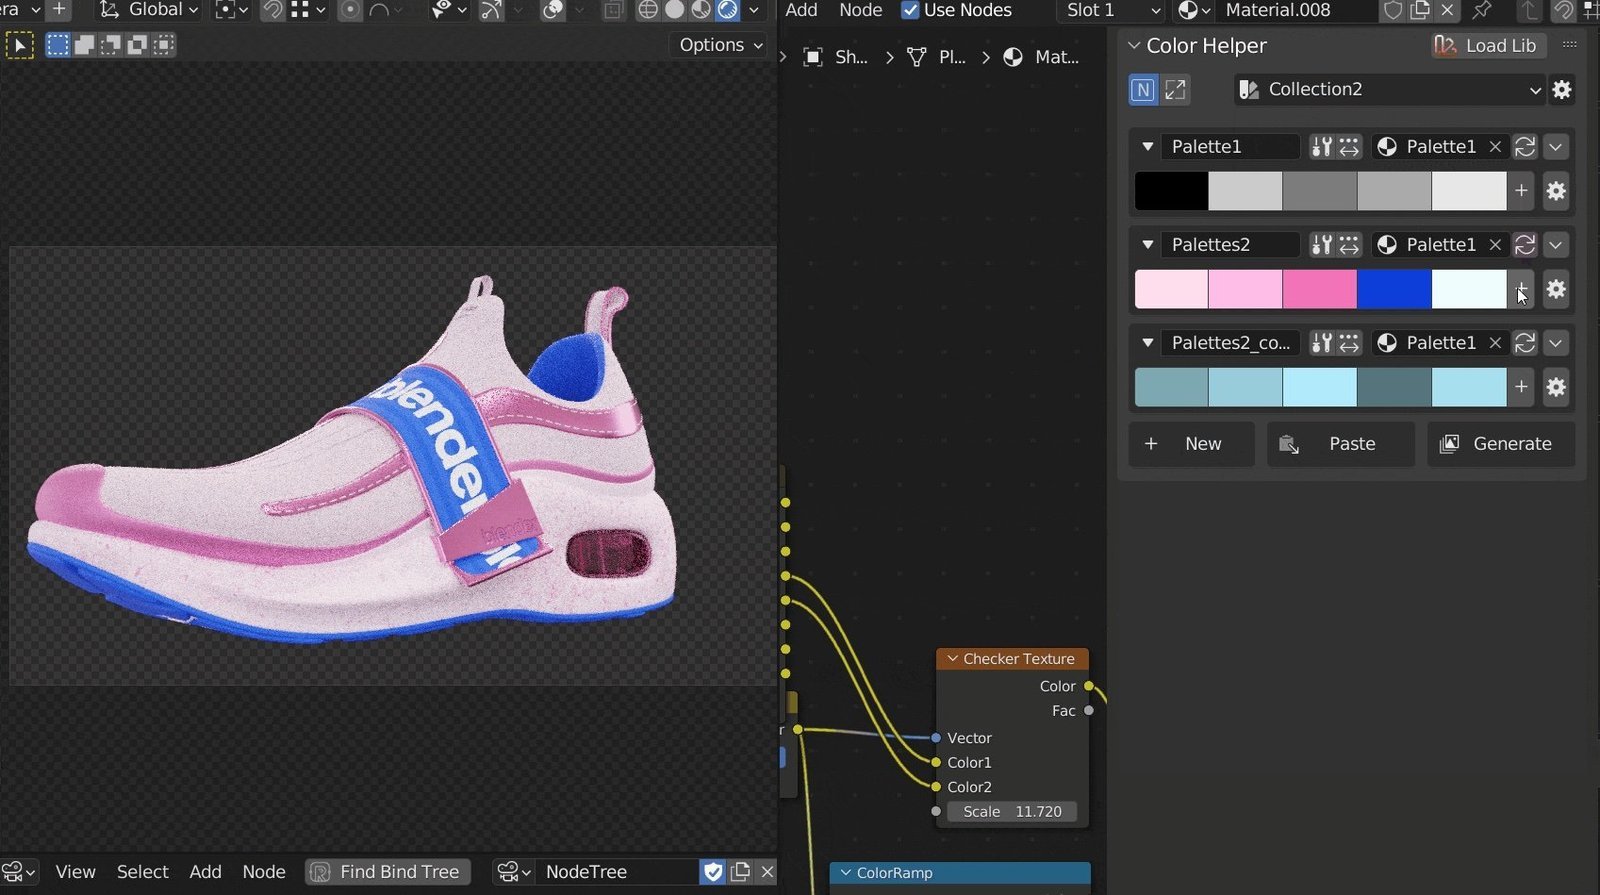The height and width of the screenshot is (895, 1600).
Task: Open the Add menu in node editor
Action: [801, 10]
